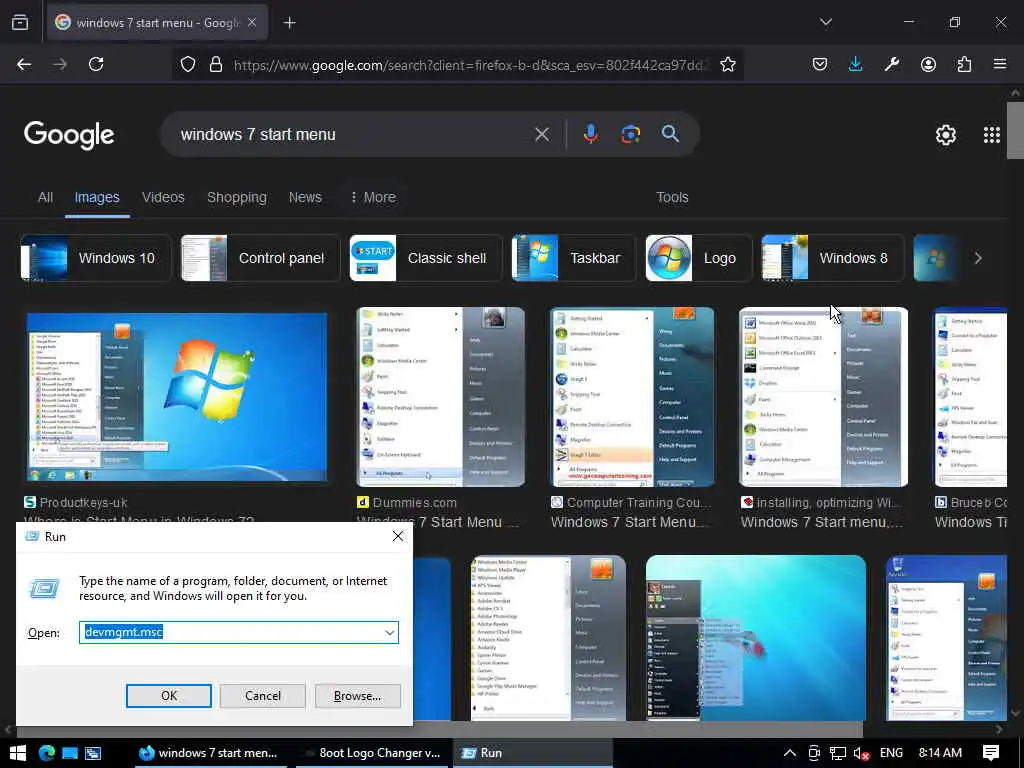Open Firefox list all tabs chevron
This screenshot has width=1024, height=768.
pyautogui.click(x=825, y=22)
